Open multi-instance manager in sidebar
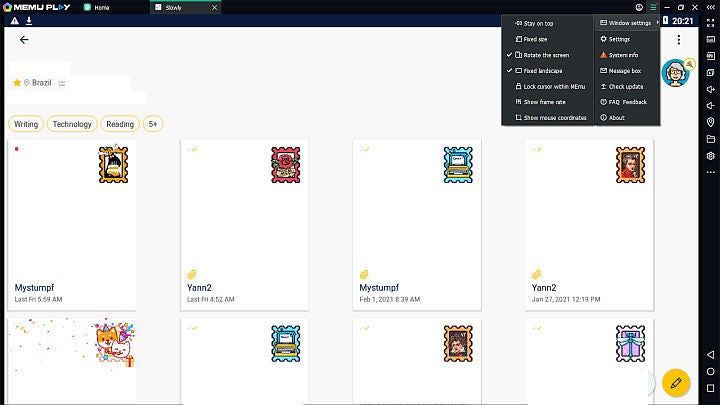This screenshot has width=720, height=405. coord(711,73)
